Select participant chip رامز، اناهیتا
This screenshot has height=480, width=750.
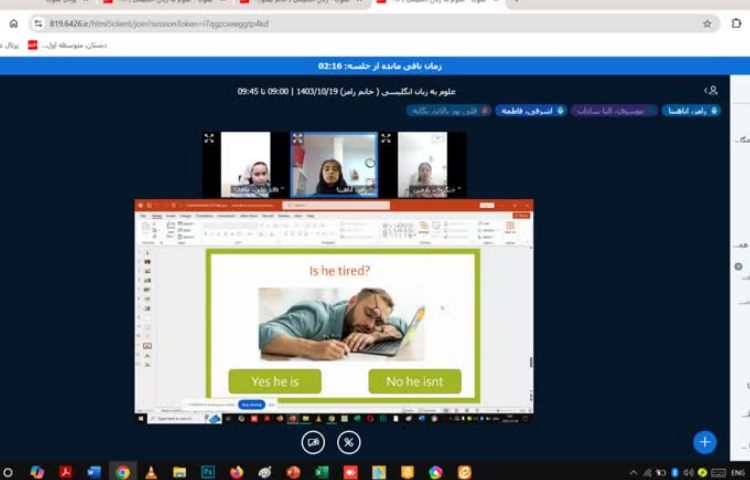click(691, 111)
